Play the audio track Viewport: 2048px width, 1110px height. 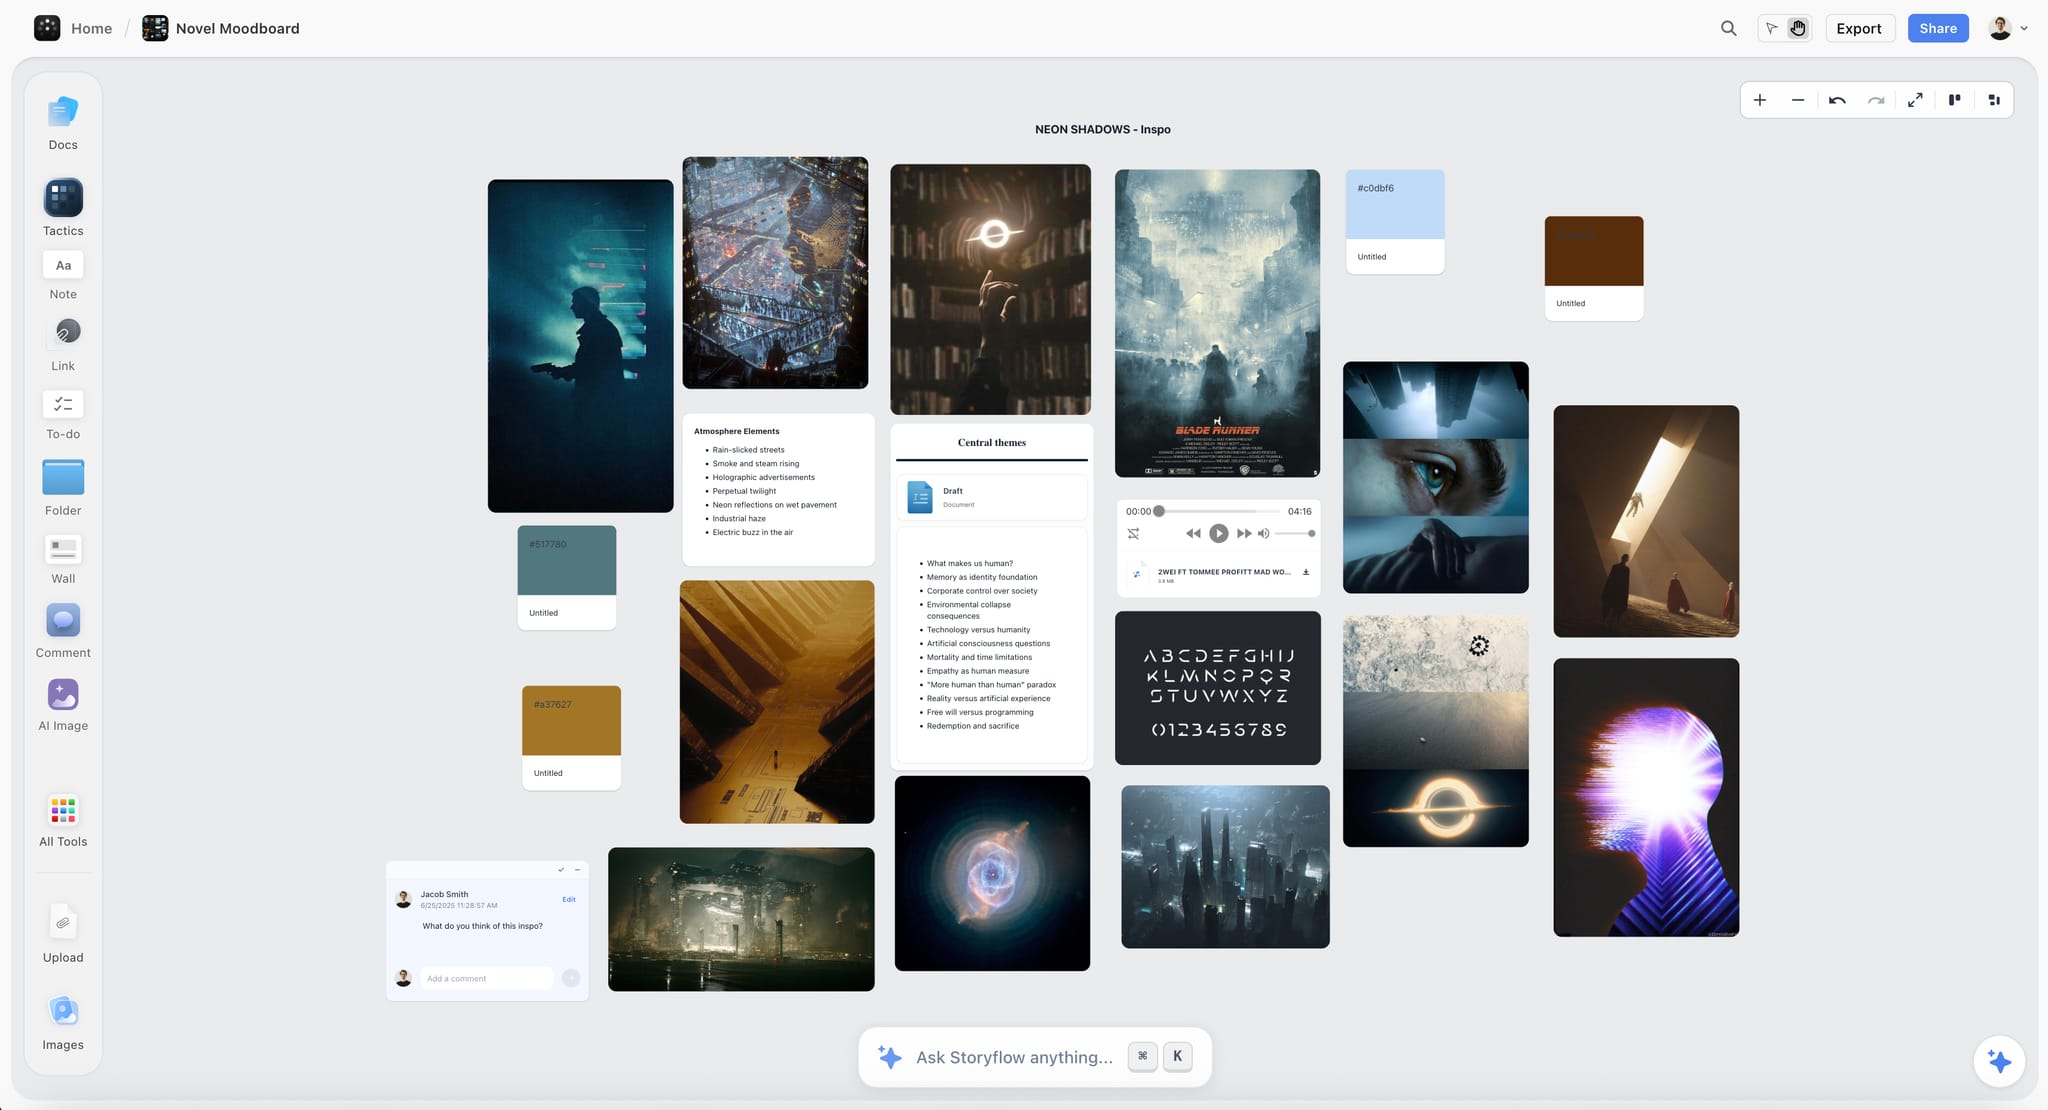pyautogui.click(x=1218, y=534)
